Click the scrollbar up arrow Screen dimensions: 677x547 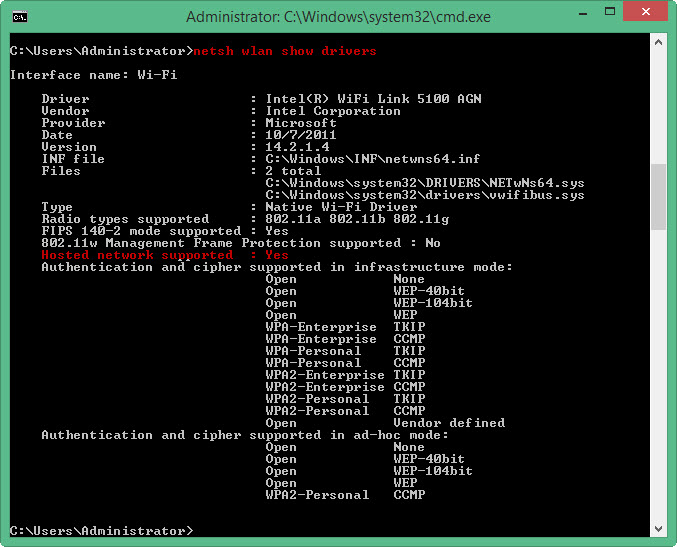pyautogui.click(x=658, y=42)
